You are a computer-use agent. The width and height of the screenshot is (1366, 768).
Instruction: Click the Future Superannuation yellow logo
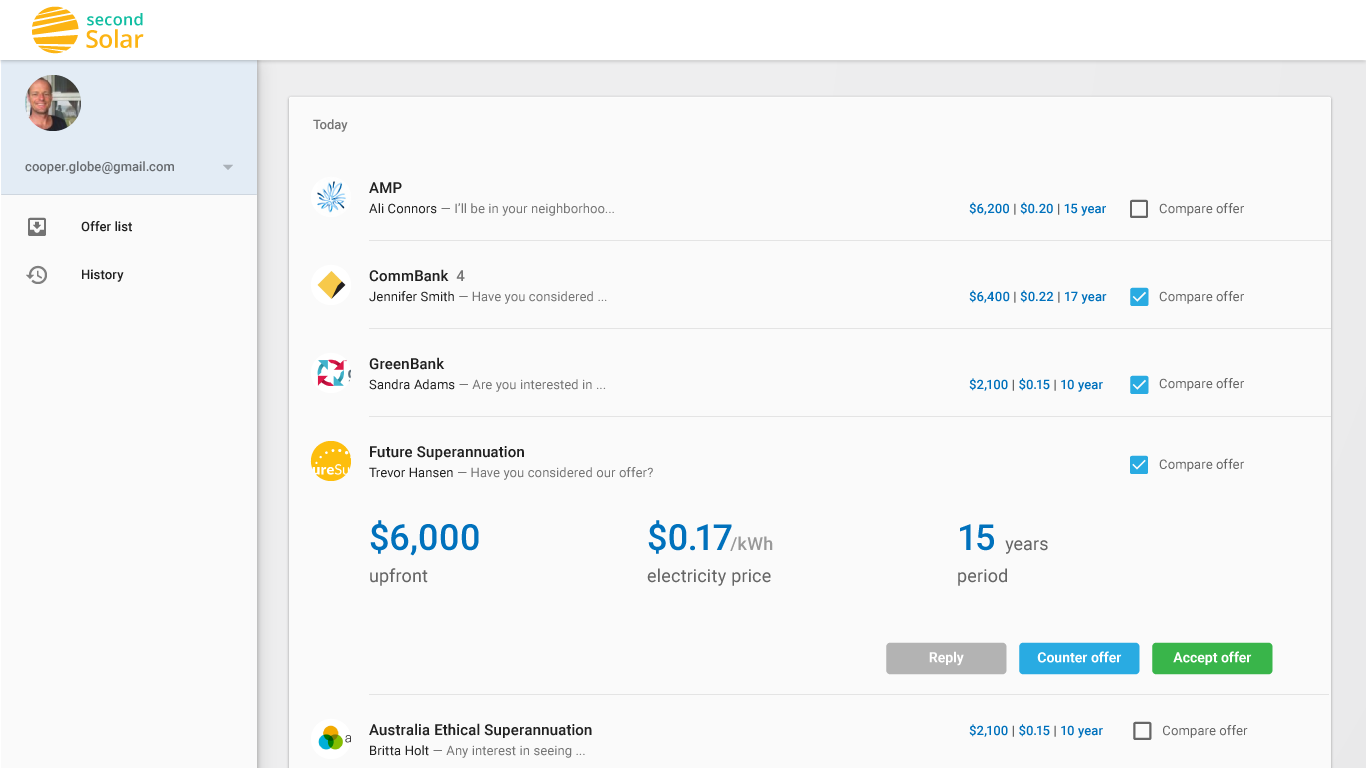(x=331, y=461)
